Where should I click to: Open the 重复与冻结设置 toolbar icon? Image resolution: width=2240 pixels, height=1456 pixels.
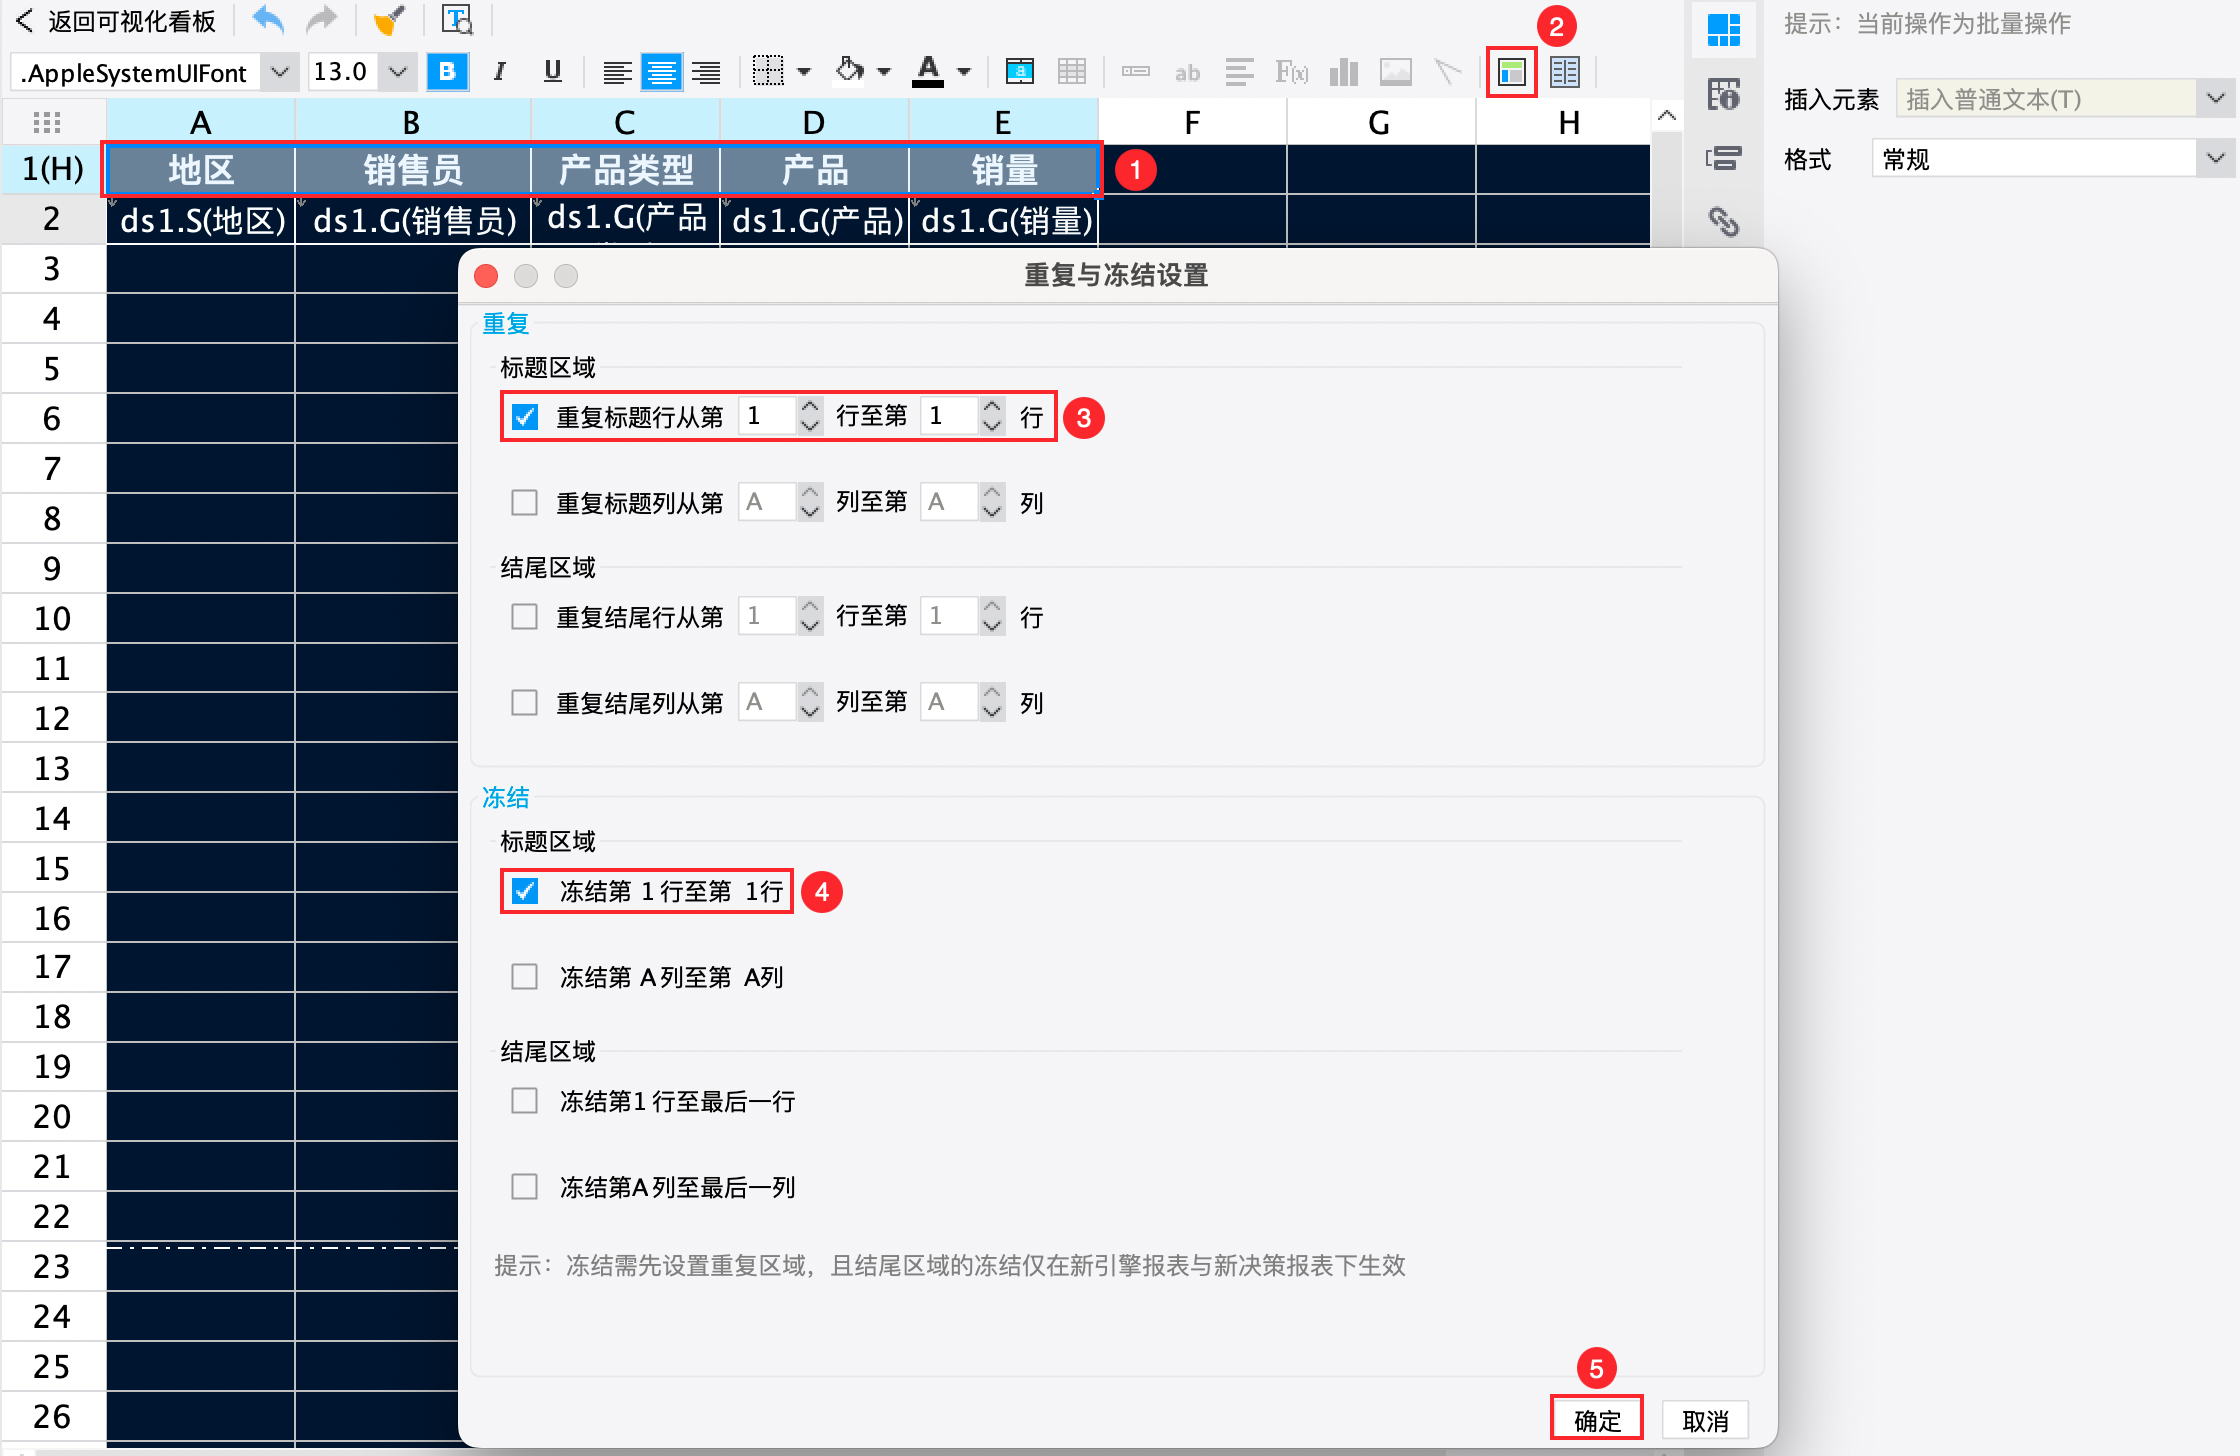[x=1511, y=71]
